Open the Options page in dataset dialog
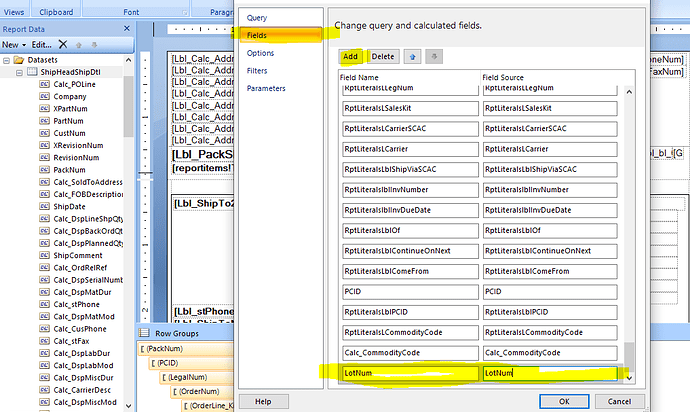Image resolution: width=690 pixels, height=412 pixels. click(x=260, y=53)
